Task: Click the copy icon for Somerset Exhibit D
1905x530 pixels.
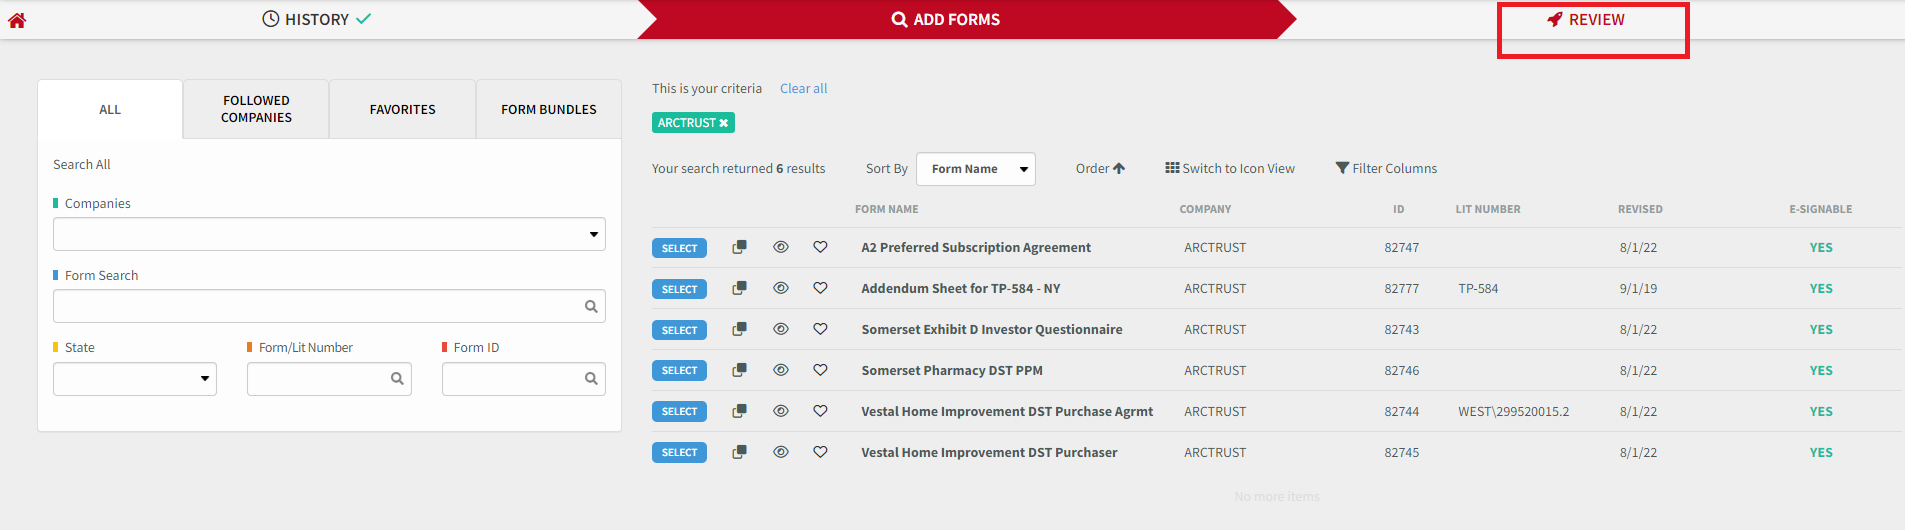Action: click(x=739, y=329)
